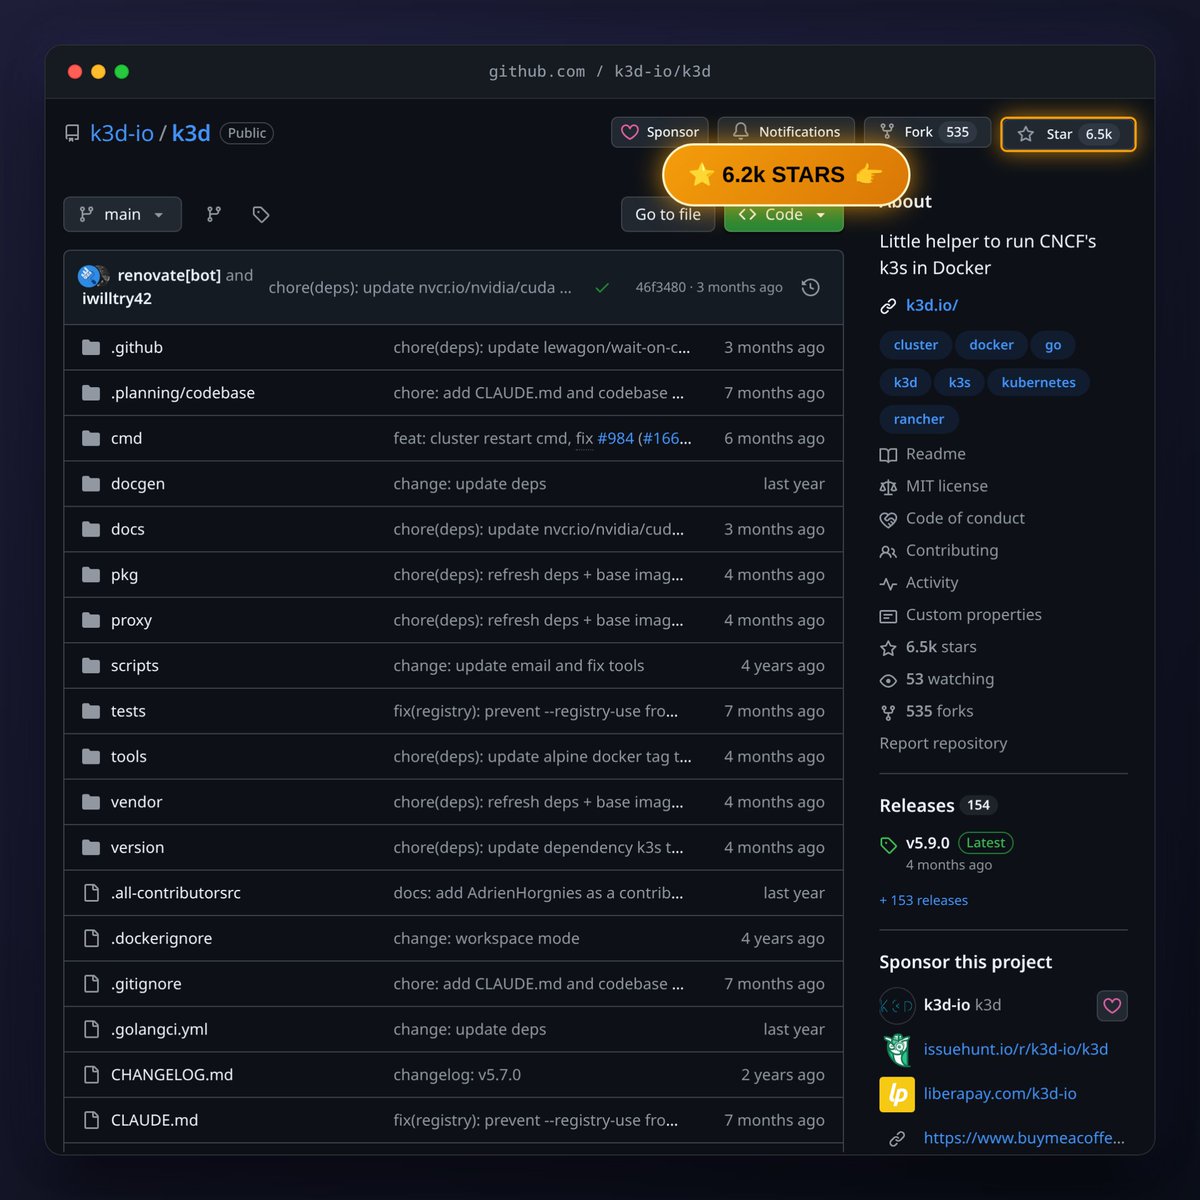
Task: Open Contributing people icon
Action: (888, 551)
